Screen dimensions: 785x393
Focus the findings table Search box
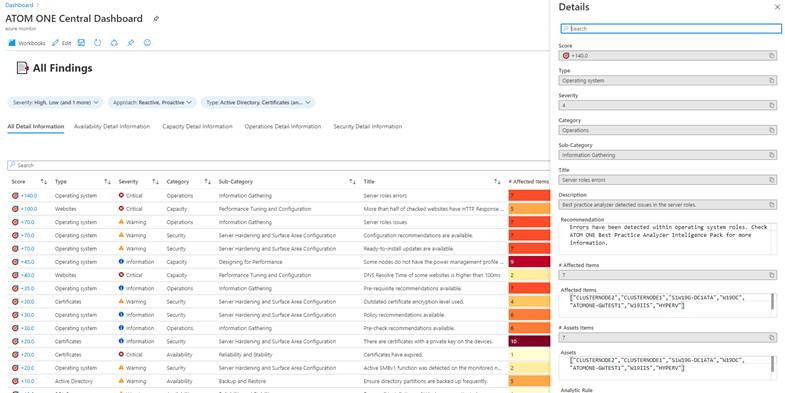point(278,165)
